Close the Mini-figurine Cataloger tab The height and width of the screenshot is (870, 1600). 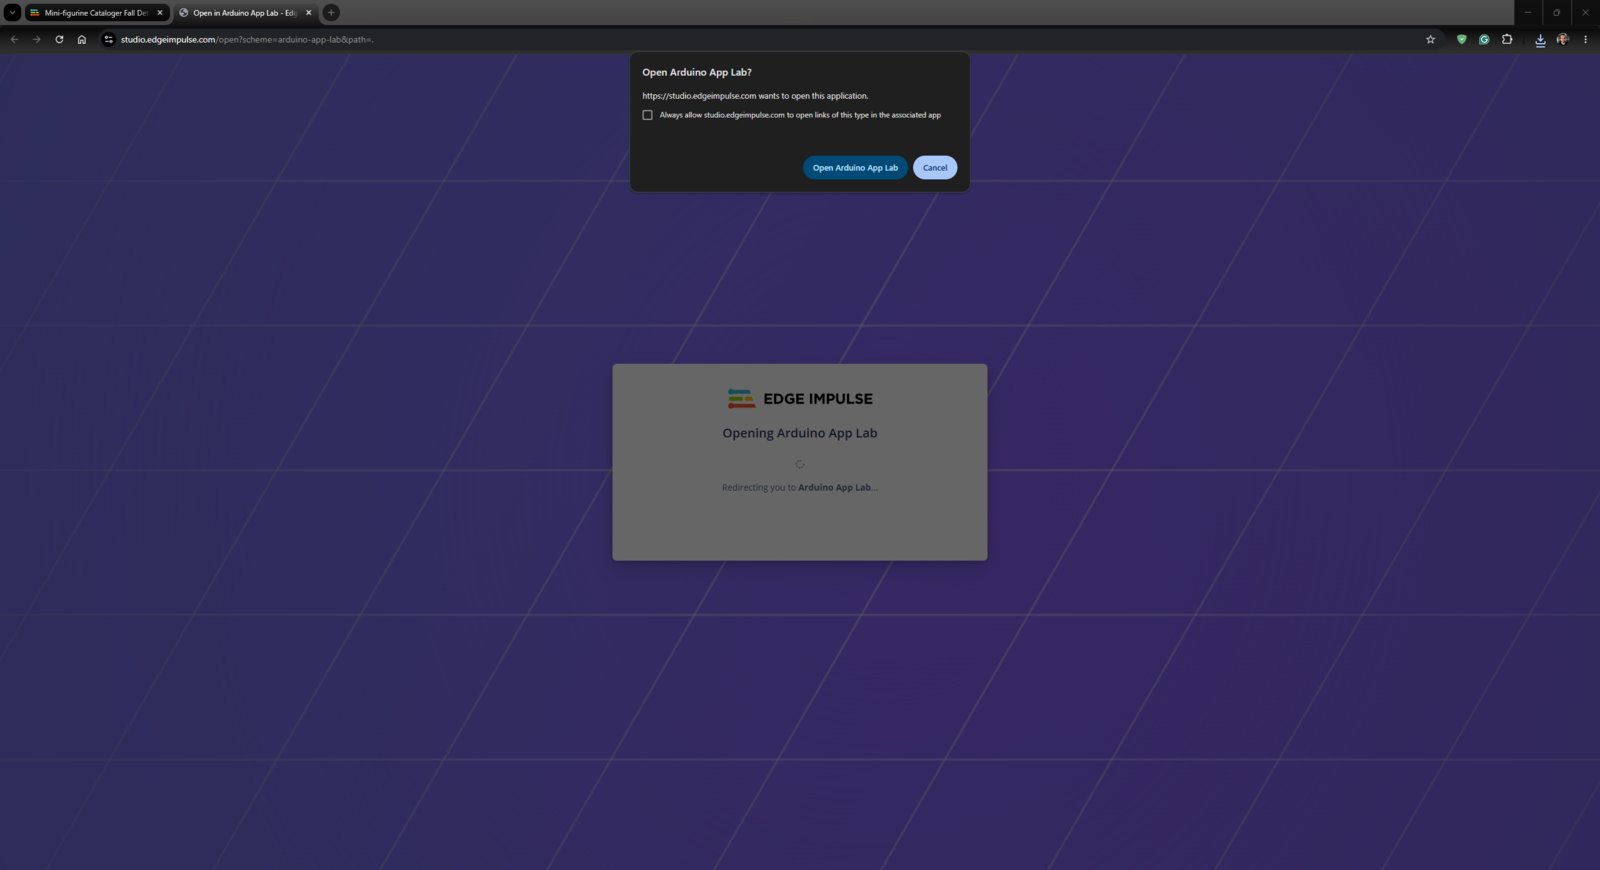pyautogui.click(x=160, y=13)
